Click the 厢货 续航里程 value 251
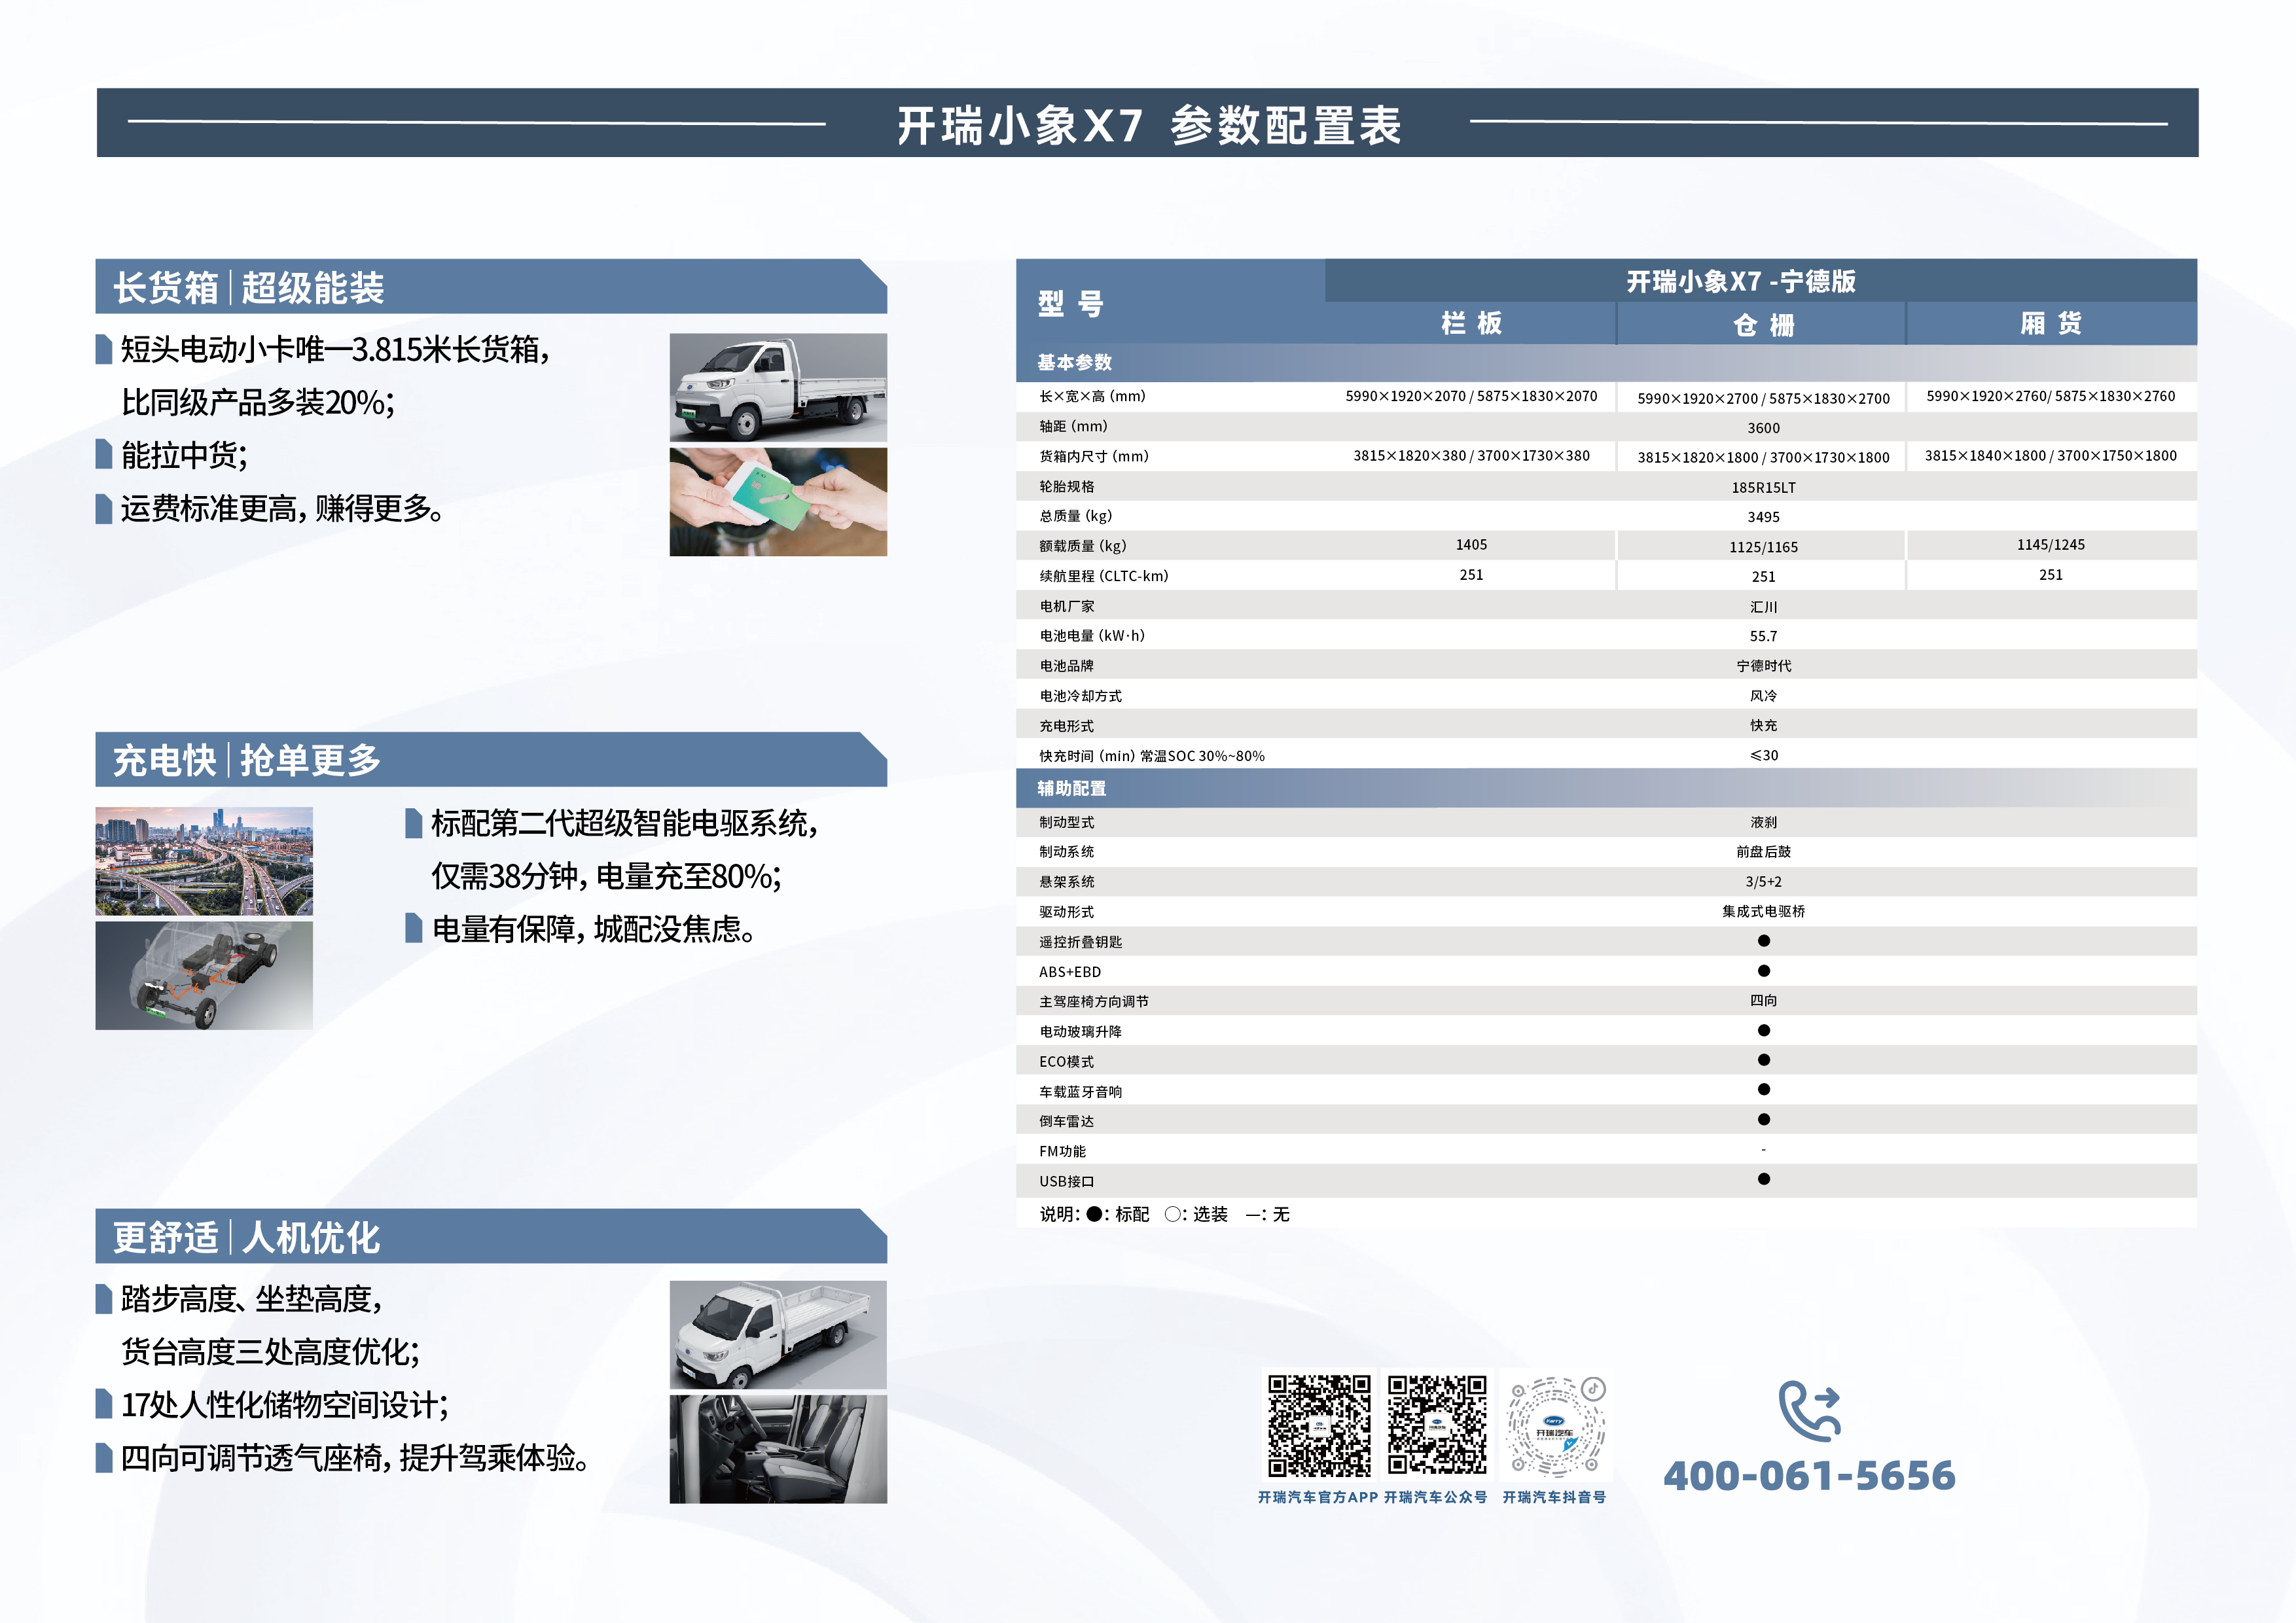Screen dimensions: 2296x1623 (2051, 575)
